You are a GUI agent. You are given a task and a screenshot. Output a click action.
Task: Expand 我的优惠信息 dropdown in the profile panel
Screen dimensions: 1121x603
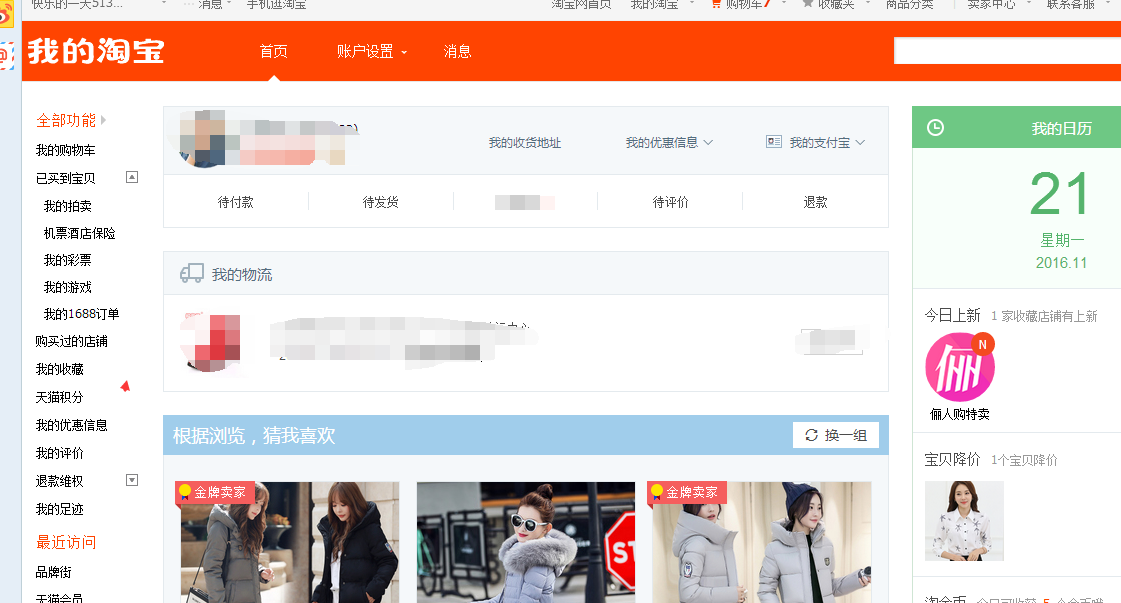669,142
